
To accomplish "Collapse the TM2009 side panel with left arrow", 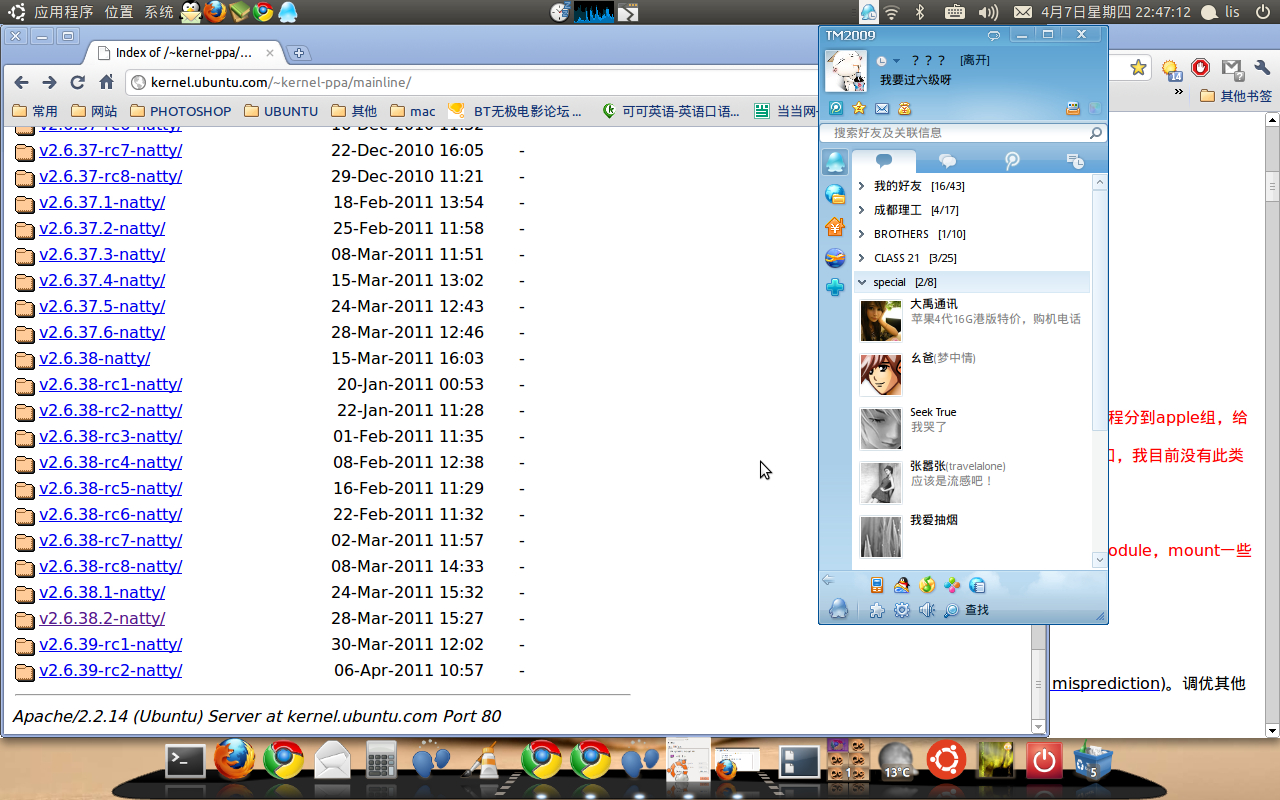I will click(828, 580).
